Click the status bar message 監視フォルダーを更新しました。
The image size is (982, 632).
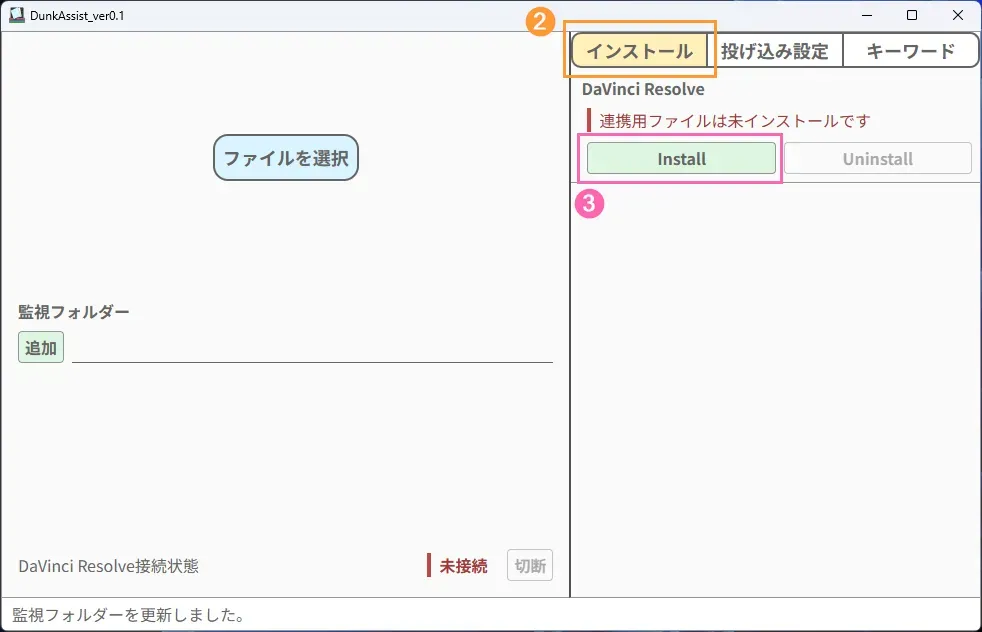pos(128,614)
